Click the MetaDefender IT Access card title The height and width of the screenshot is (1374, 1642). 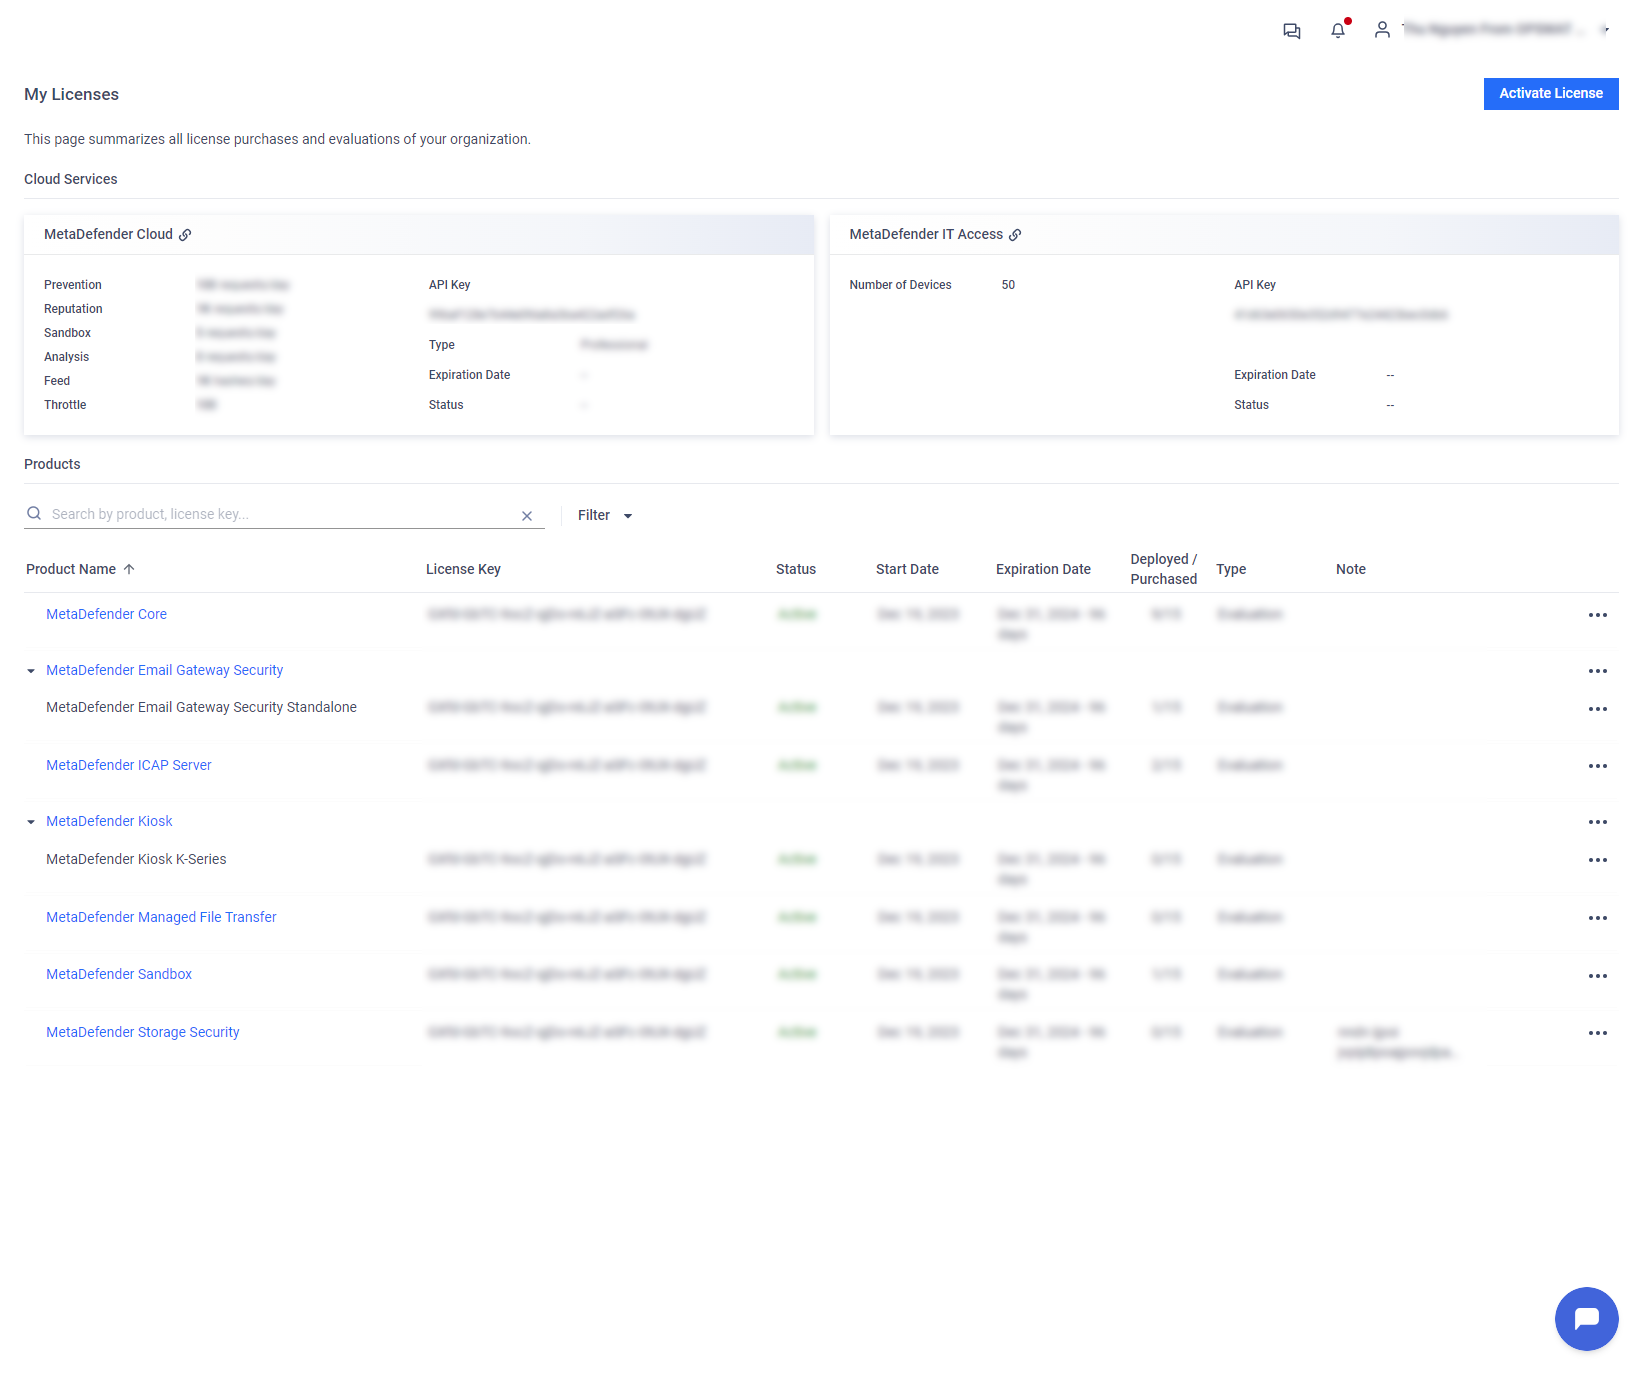(926, 234)
